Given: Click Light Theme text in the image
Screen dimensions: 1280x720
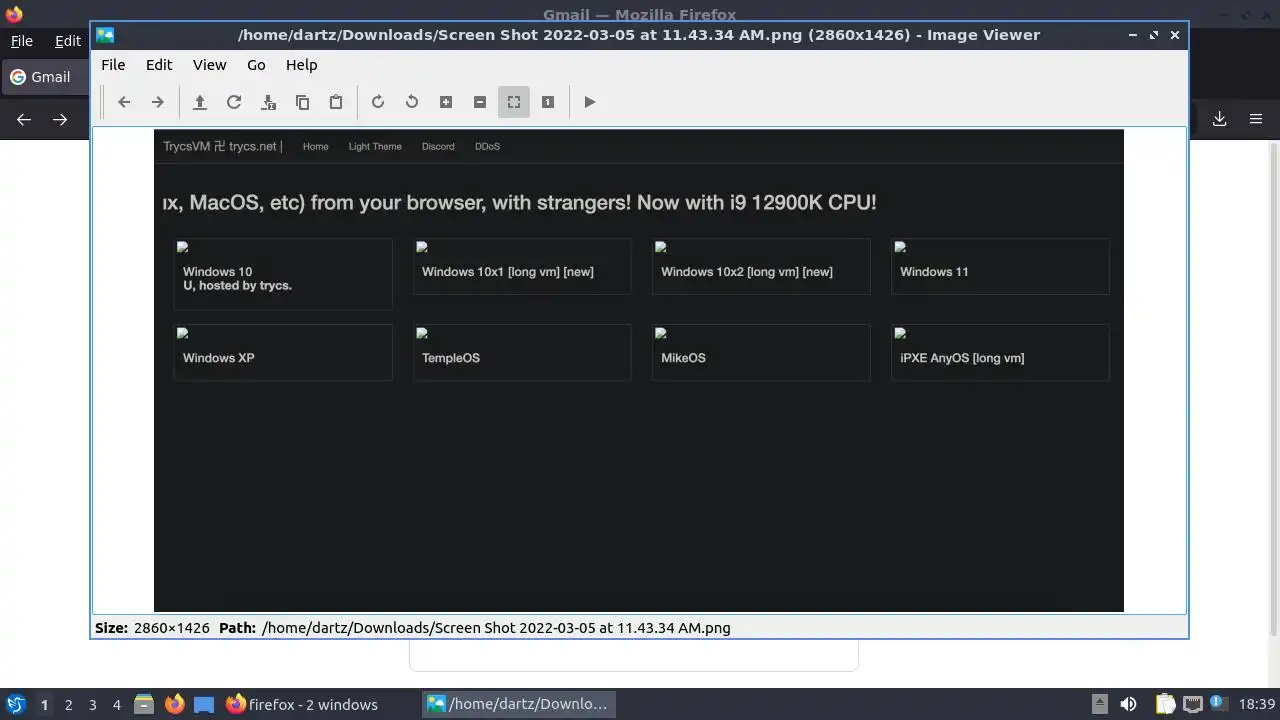Looking at the screenshot, I should (x=375, y=146).
